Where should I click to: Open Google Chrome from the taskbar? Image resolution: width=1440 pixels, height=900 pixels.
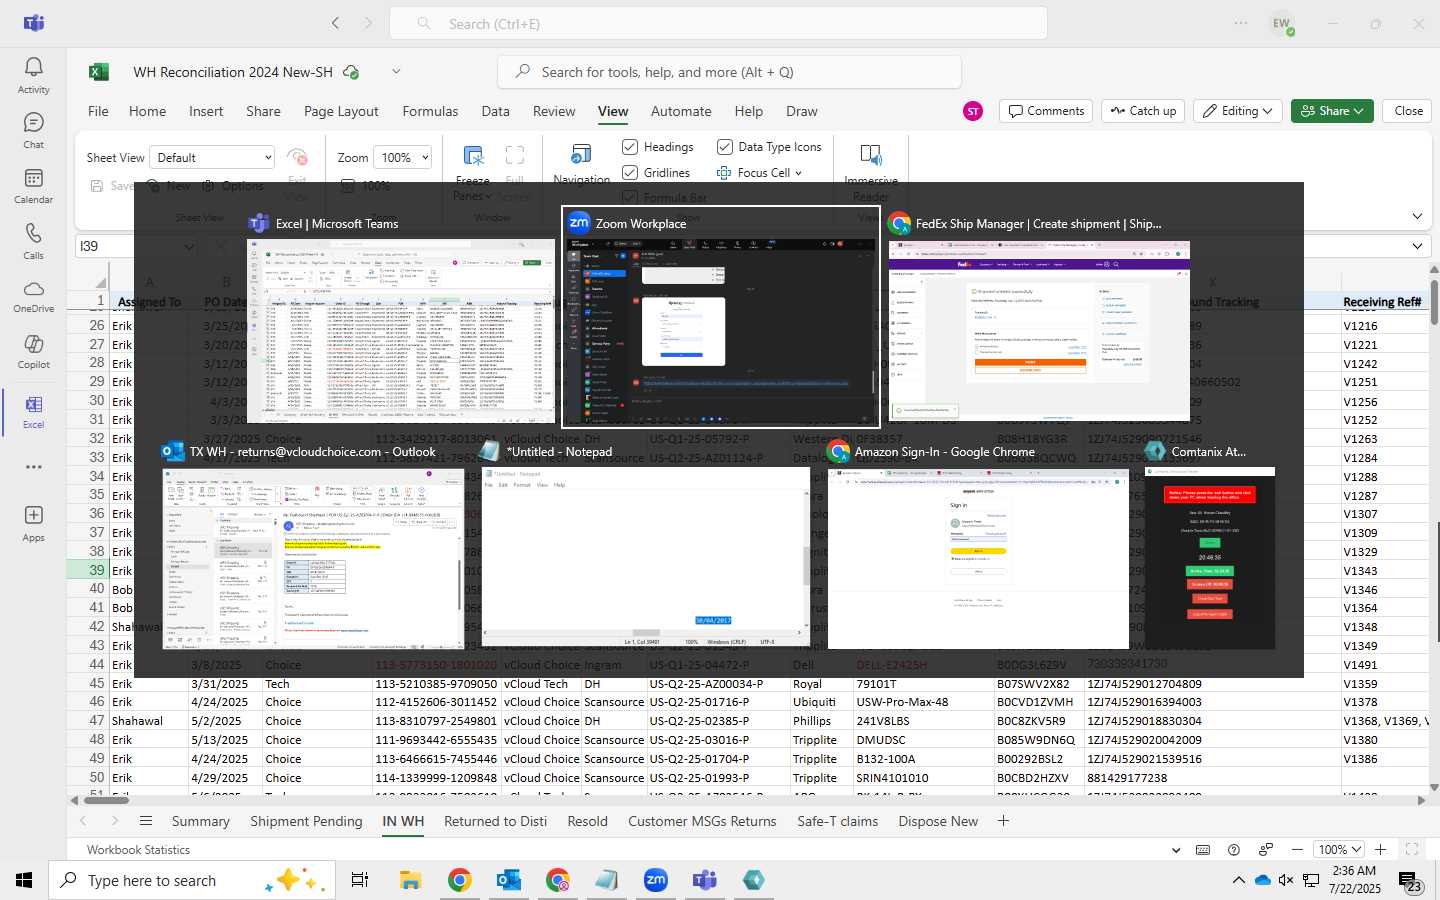coord(459,880)
